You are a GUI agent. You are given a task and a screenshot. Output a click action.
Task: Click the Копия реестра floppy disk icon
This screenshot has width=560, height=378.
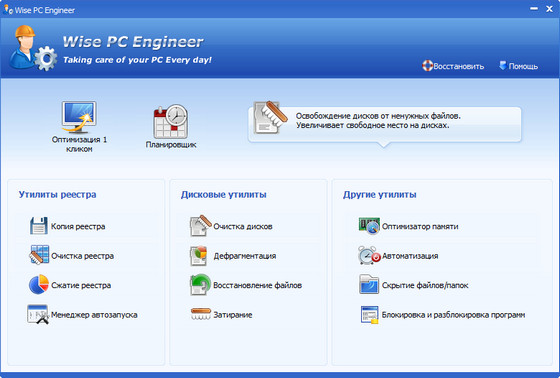click(x=39, y=226)
